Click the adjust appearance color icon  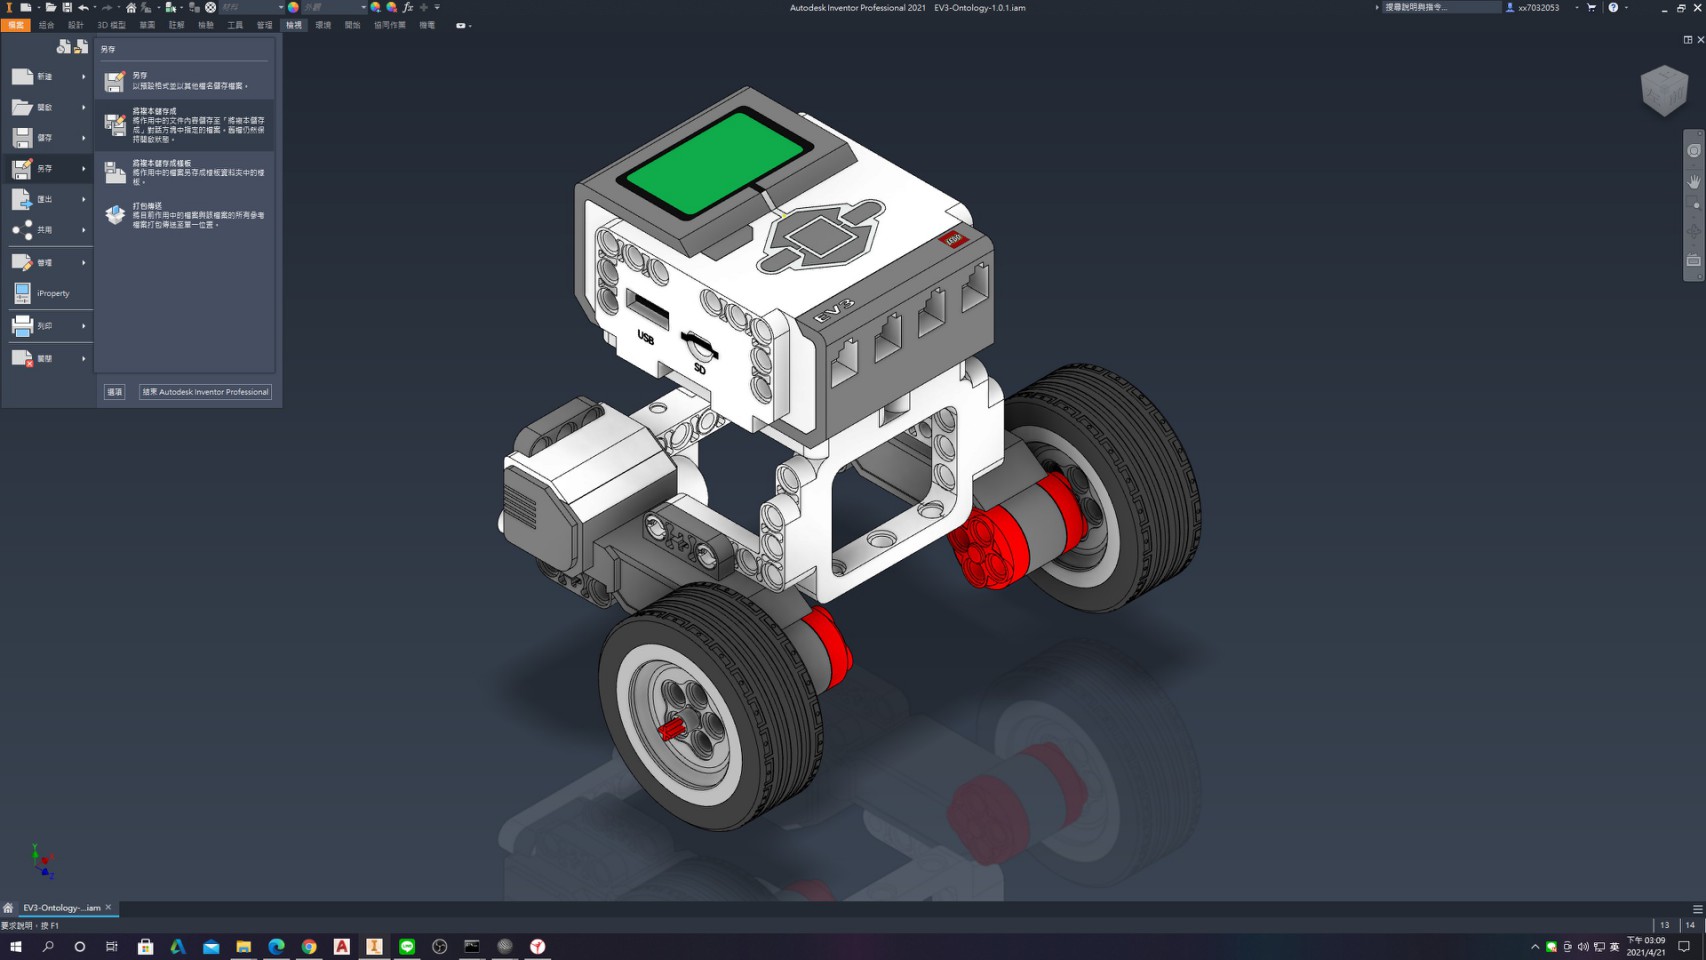tap(376, 7)
